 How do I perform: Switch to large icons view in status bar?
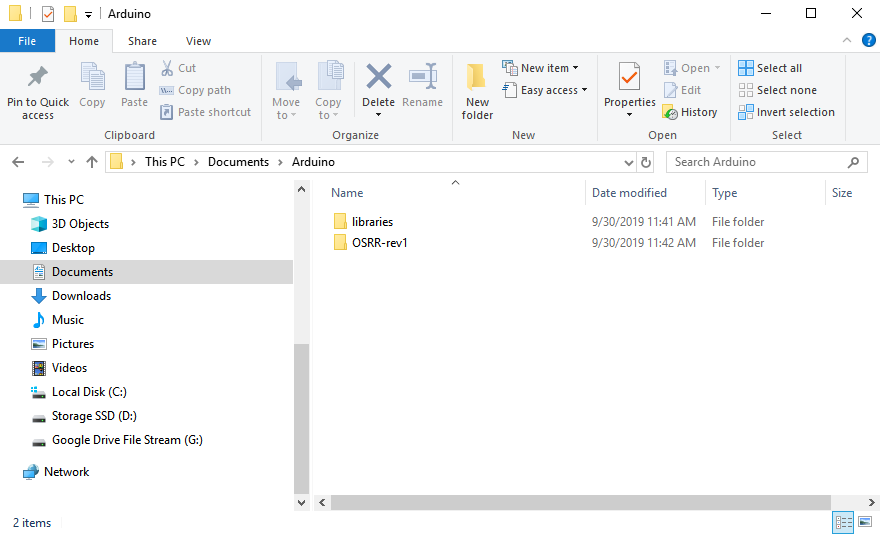click(x=865, y=522)
